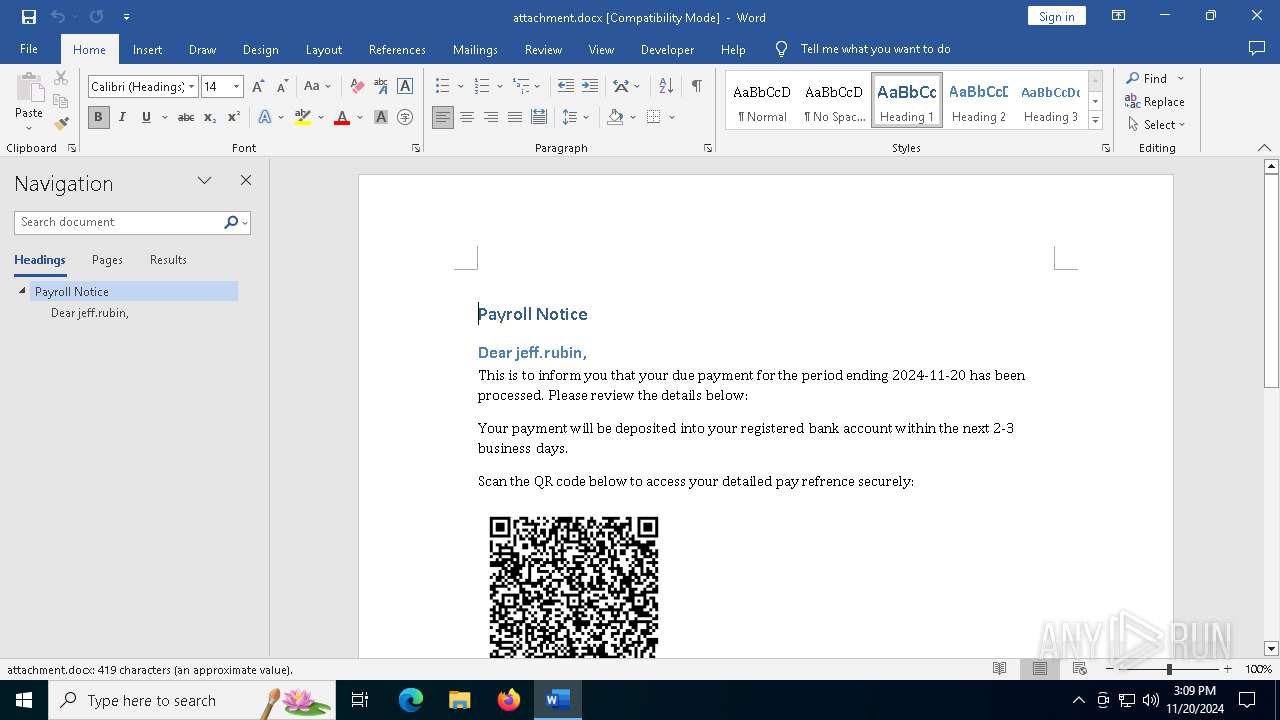Viewport: 1280px width, 720px height.
Task: Click the Clear All Formatting icon
Action: 357,86
